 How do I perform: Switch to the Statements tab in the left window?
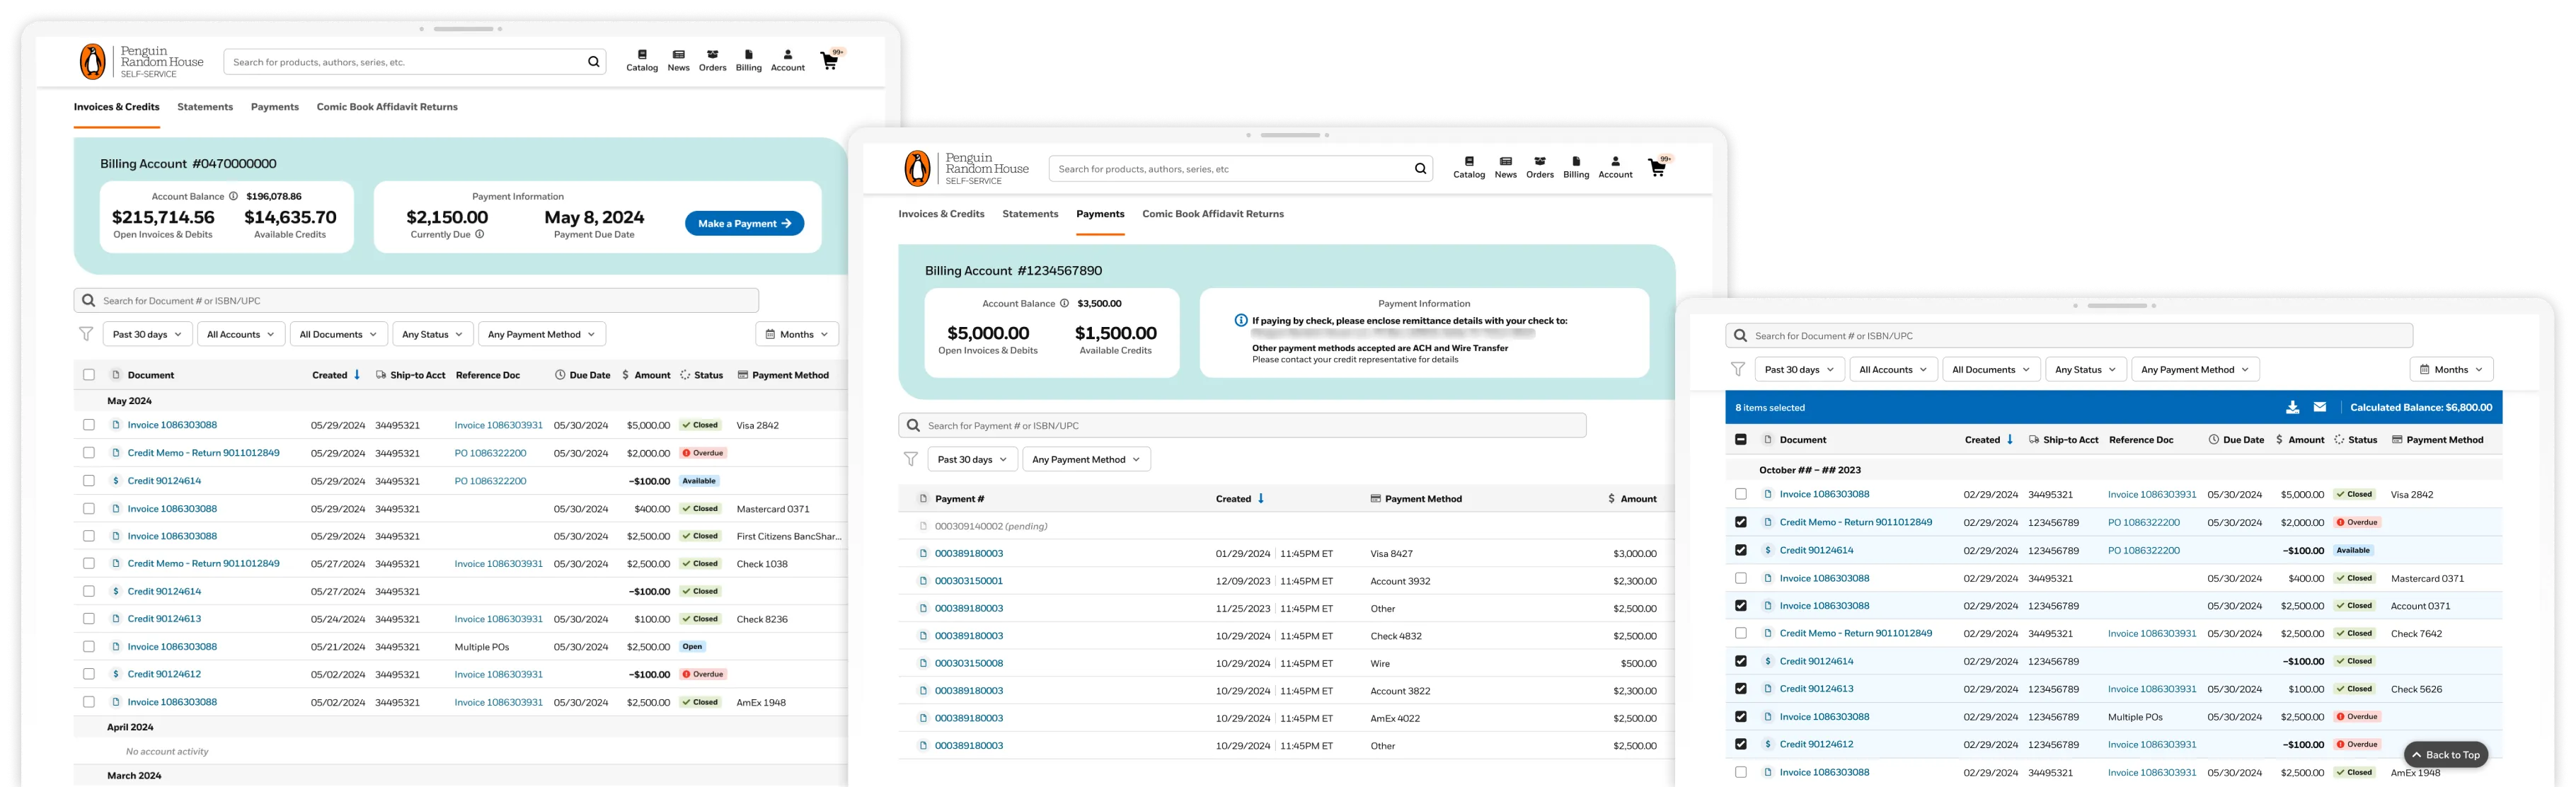[205, 107]
